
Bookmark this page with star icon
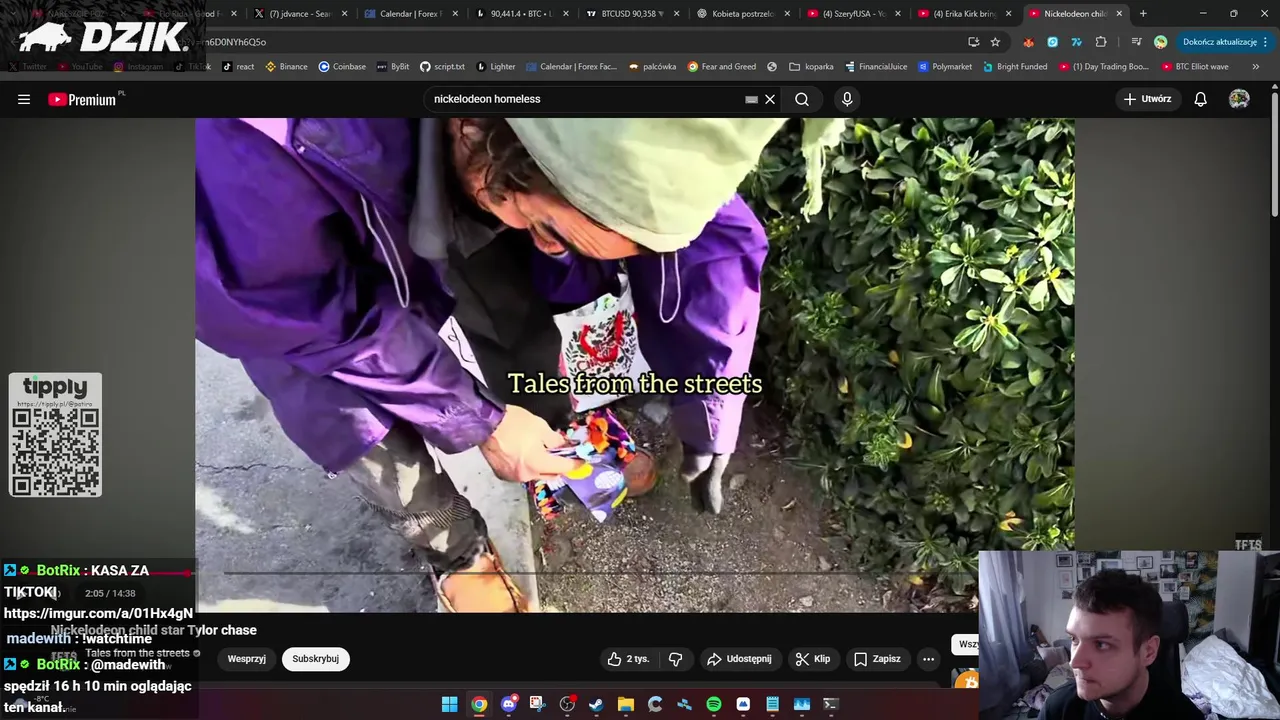(995, 42)
